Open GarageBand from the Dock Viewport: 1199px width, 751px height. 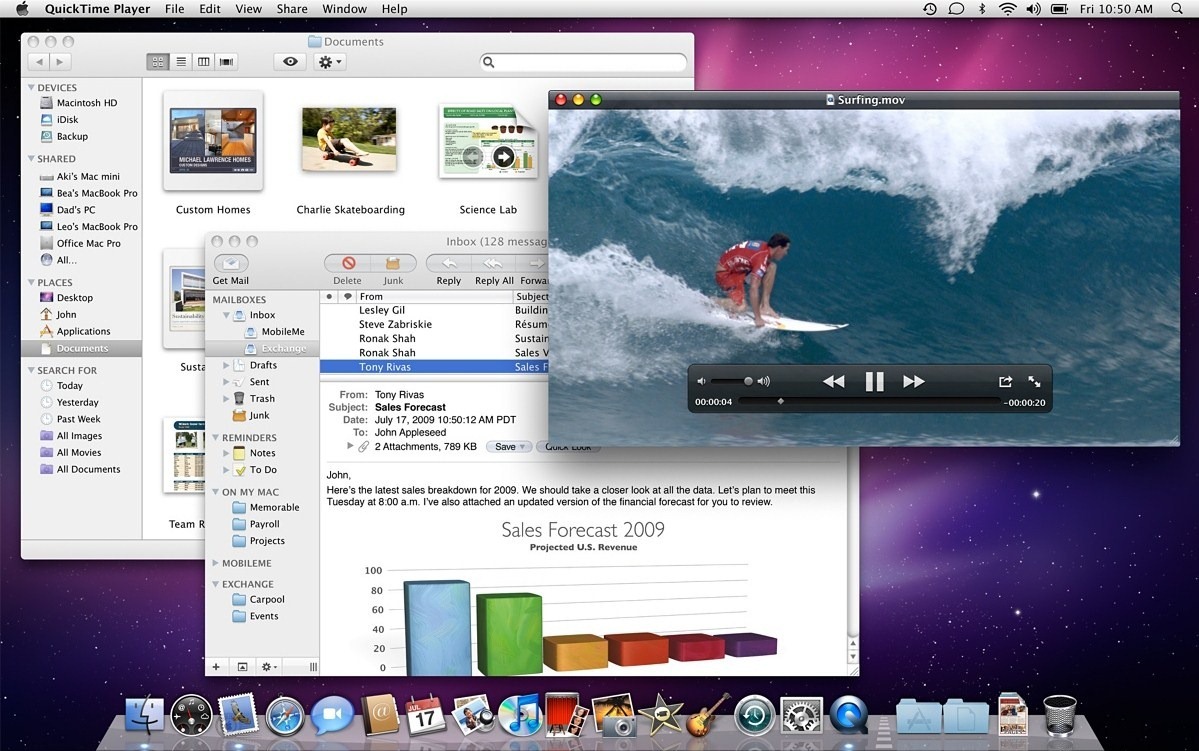(699, 716)
